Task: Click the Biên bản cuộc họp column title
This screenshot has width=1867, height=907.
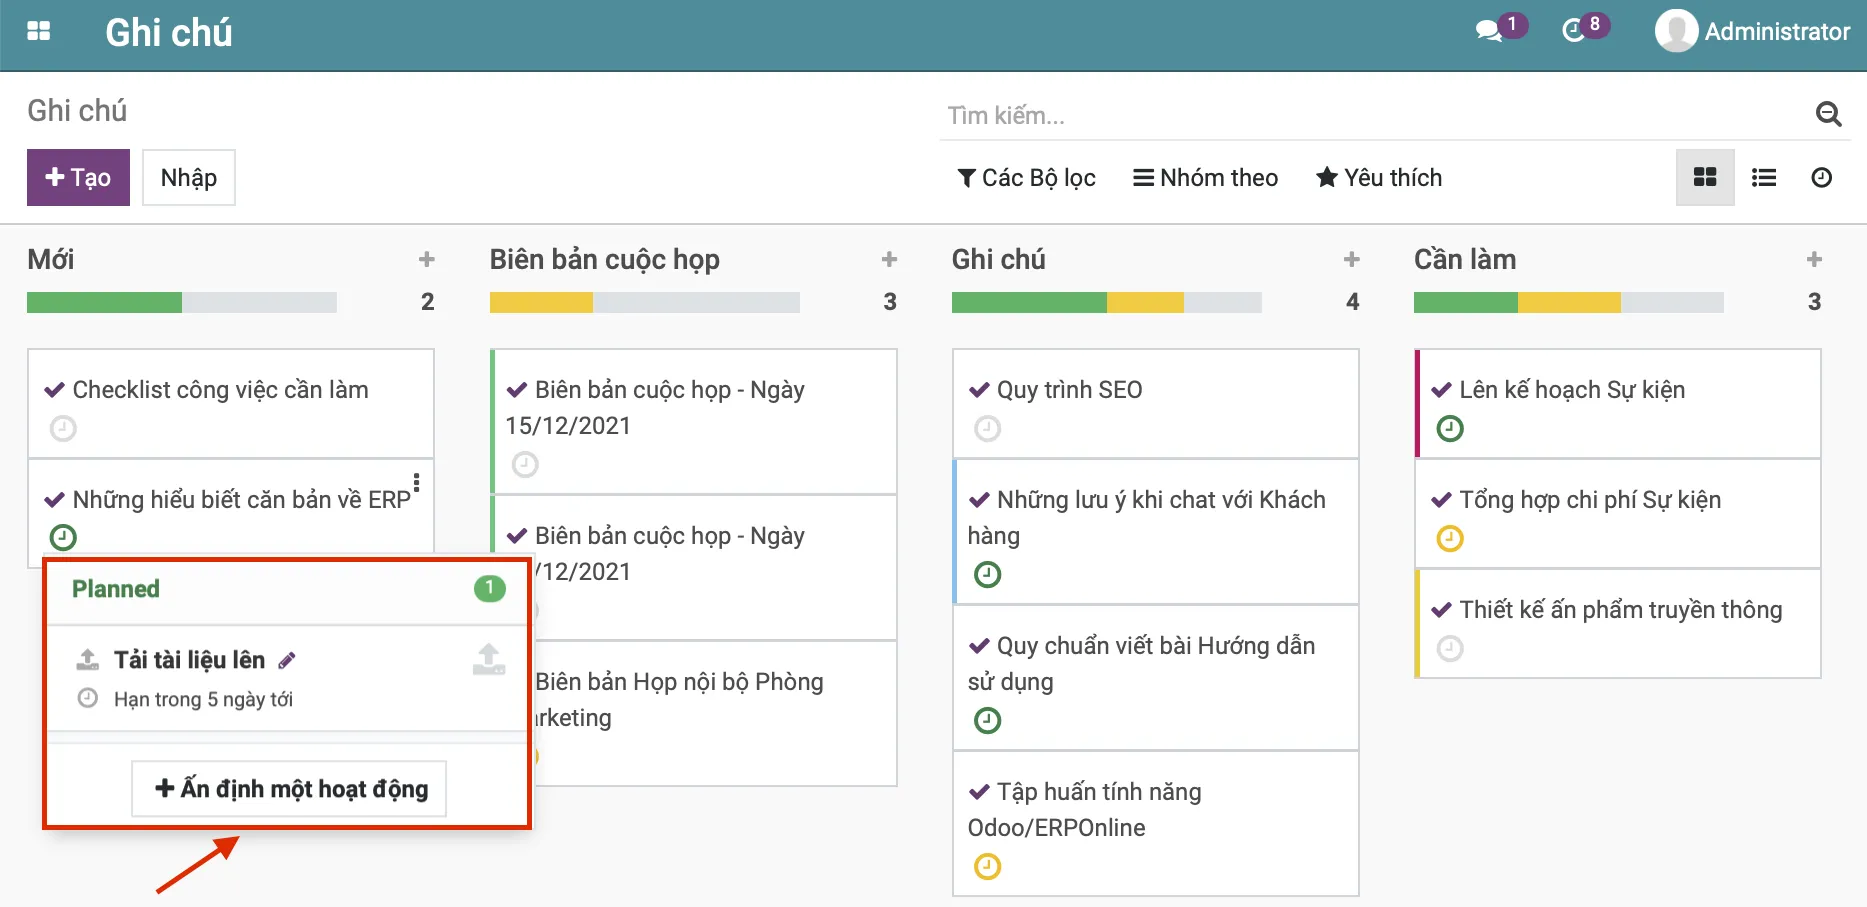Action: pos(604,260)
